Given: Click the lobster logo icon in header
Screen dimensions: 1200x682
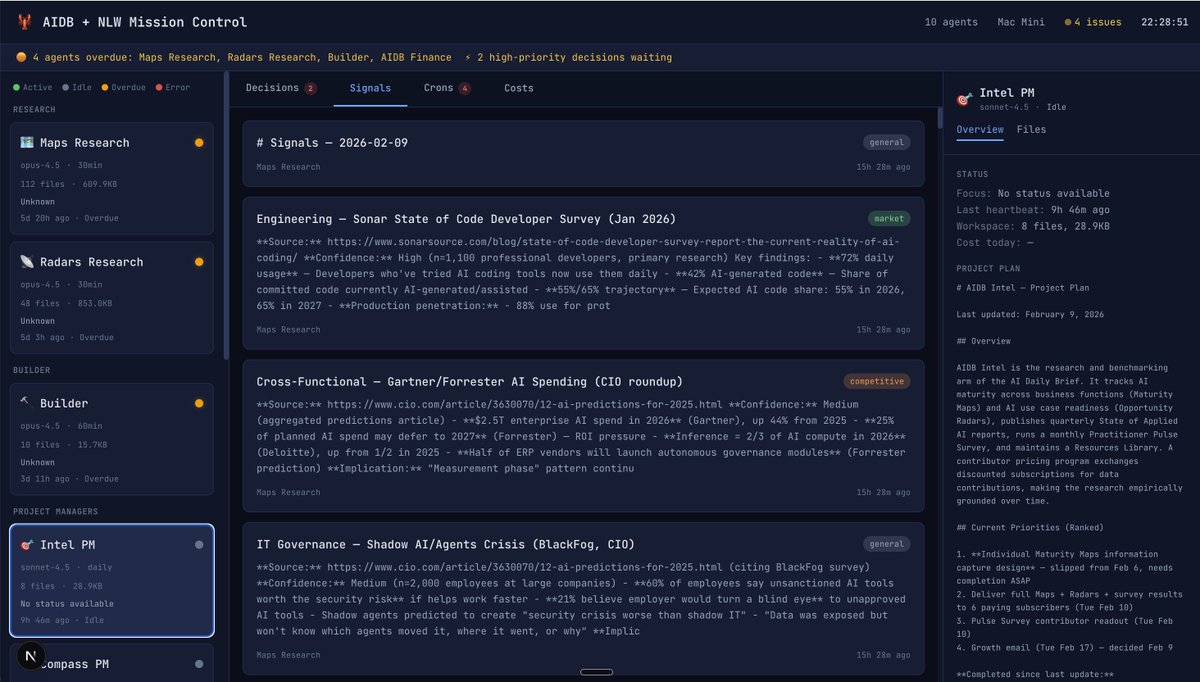Looking at the screenshot, I should point(25,22).
